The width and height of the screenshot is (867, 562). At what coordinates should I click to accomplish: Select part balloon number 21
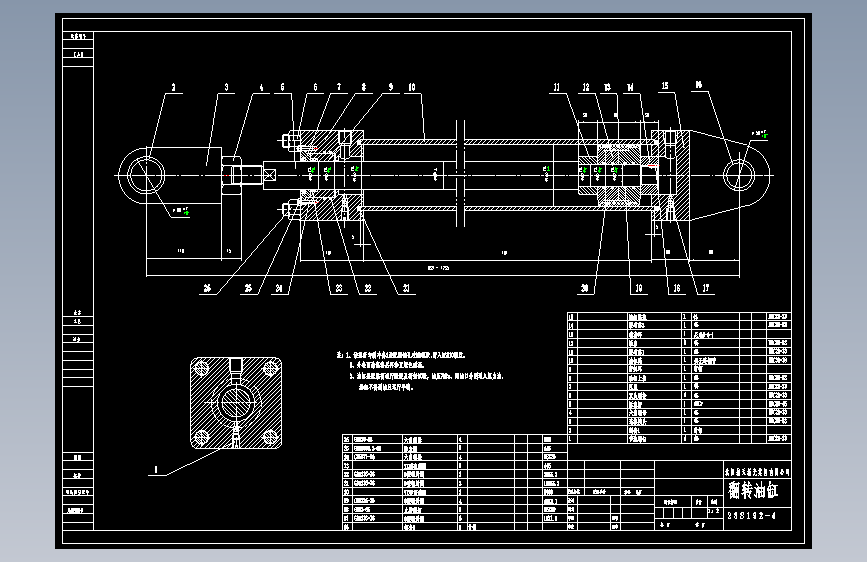[x=406, y=288]
